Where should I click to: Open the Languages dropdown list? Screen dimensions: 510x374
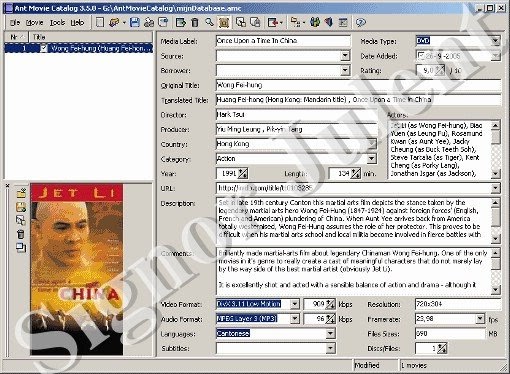tap(330, 333)
